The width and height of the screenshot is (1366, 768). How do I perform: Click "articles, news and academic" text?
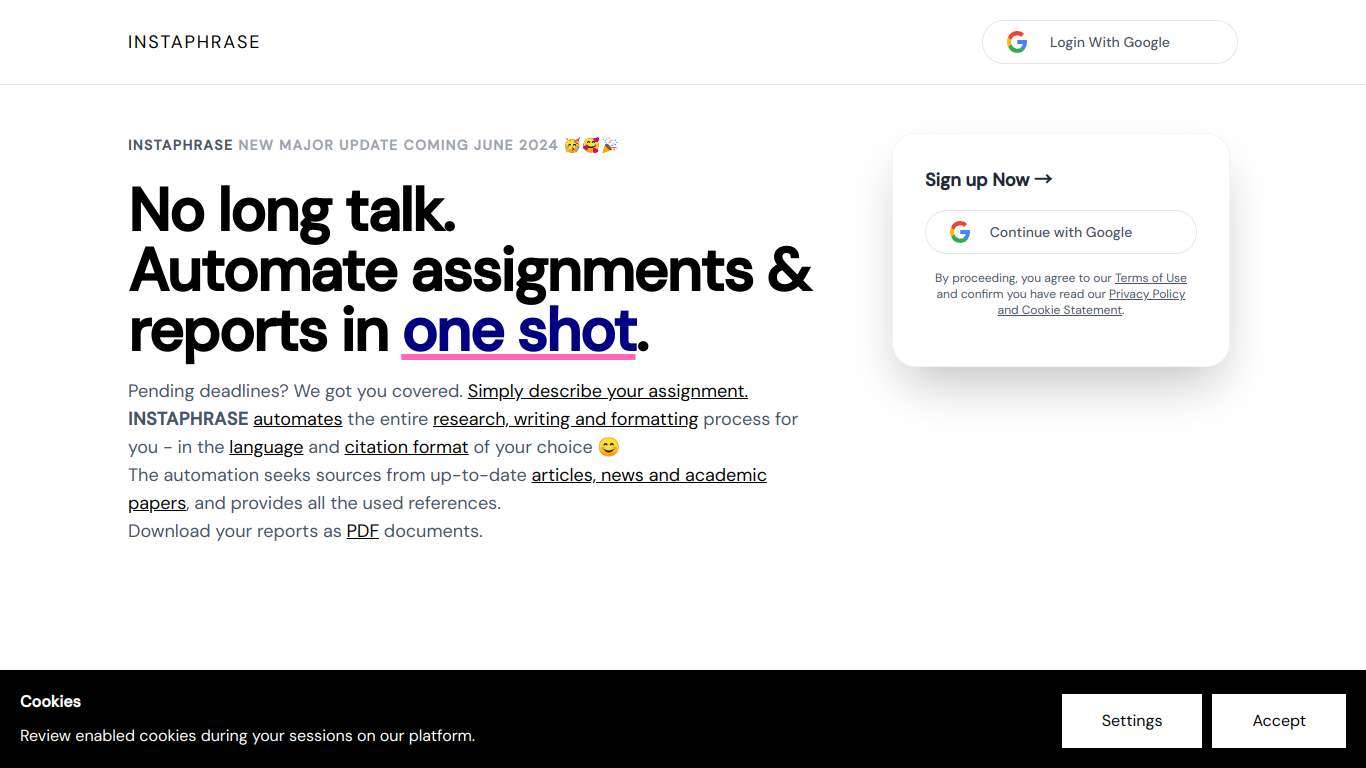(x=649, y=475)
